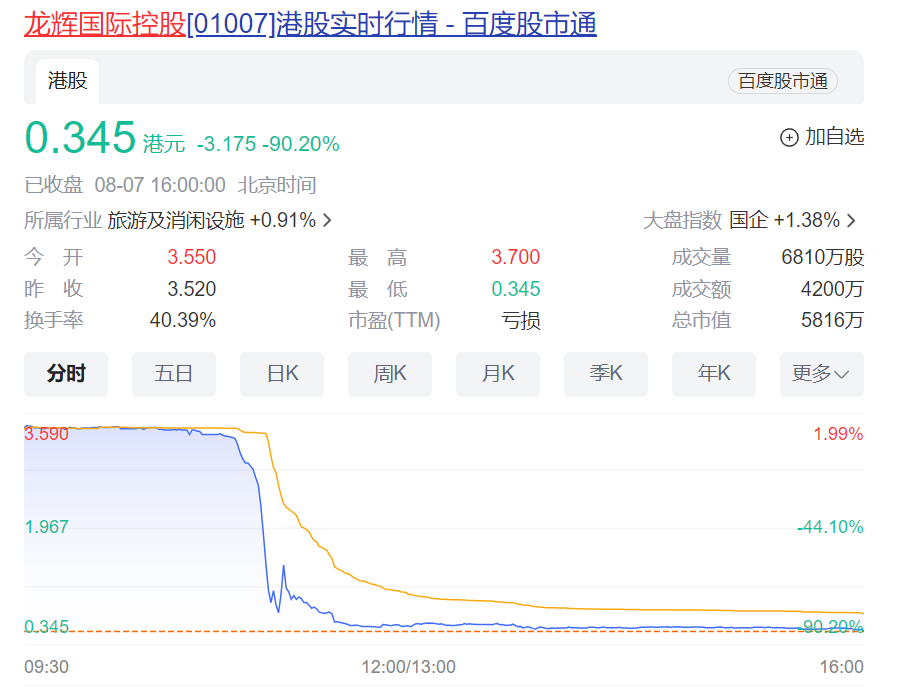The image size is (919, 690).
Task: Click 市盈(TTM) value 亏损
Action: click(x=521, y=321)
